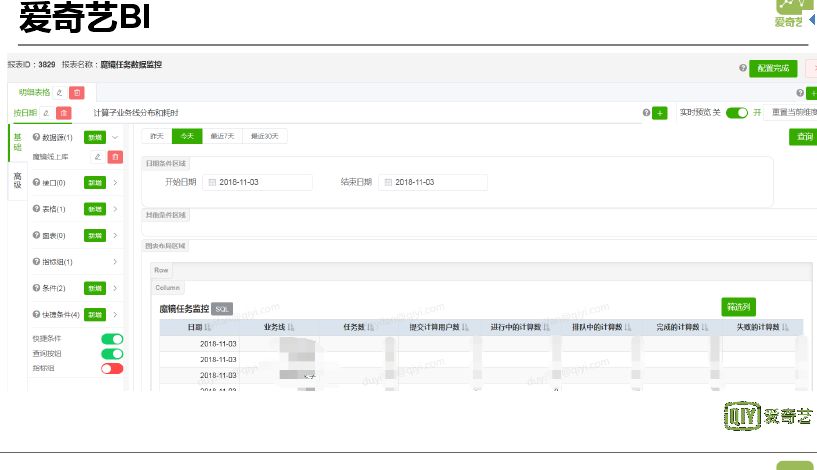
Task: Add new 数据源 with 新增 button
Action: click(x=95, y=138)
